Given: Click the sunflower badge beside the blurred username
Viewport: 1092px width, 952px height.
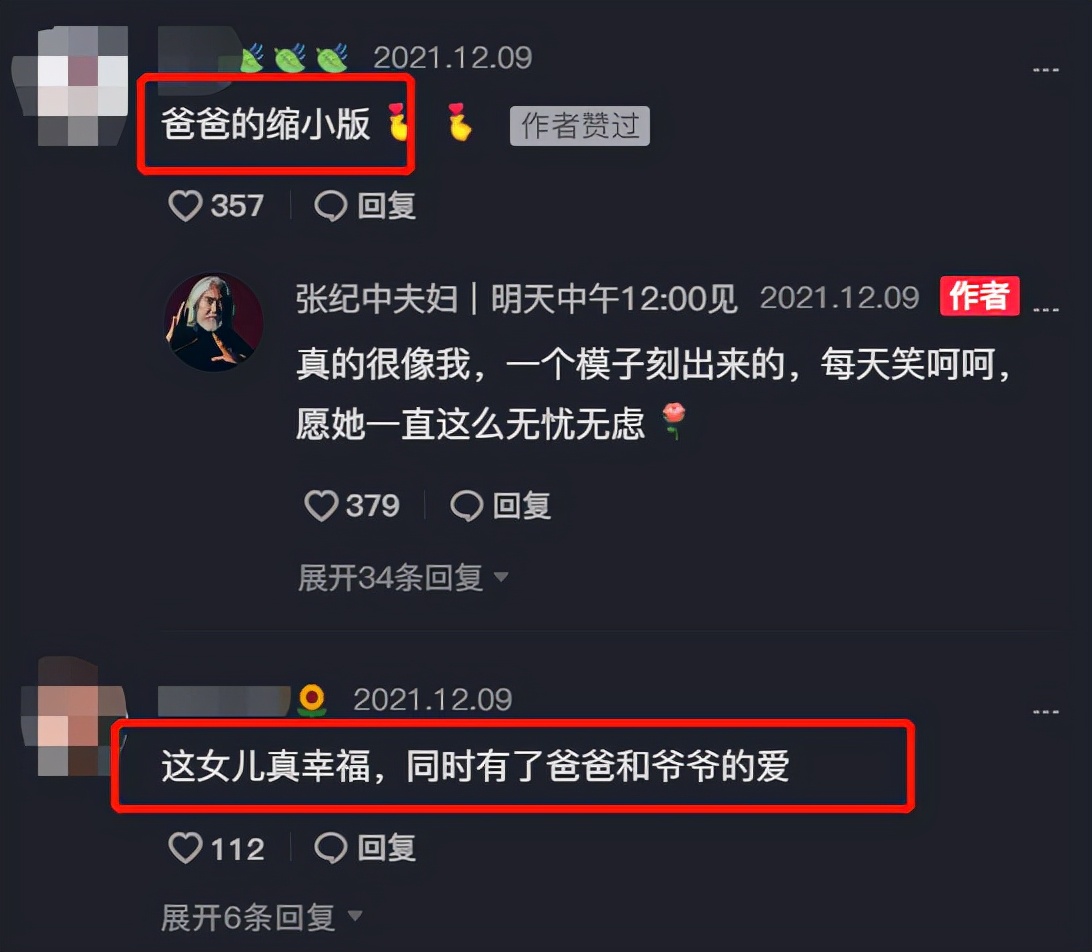Looking at the screenshot, I should point(311,700).
